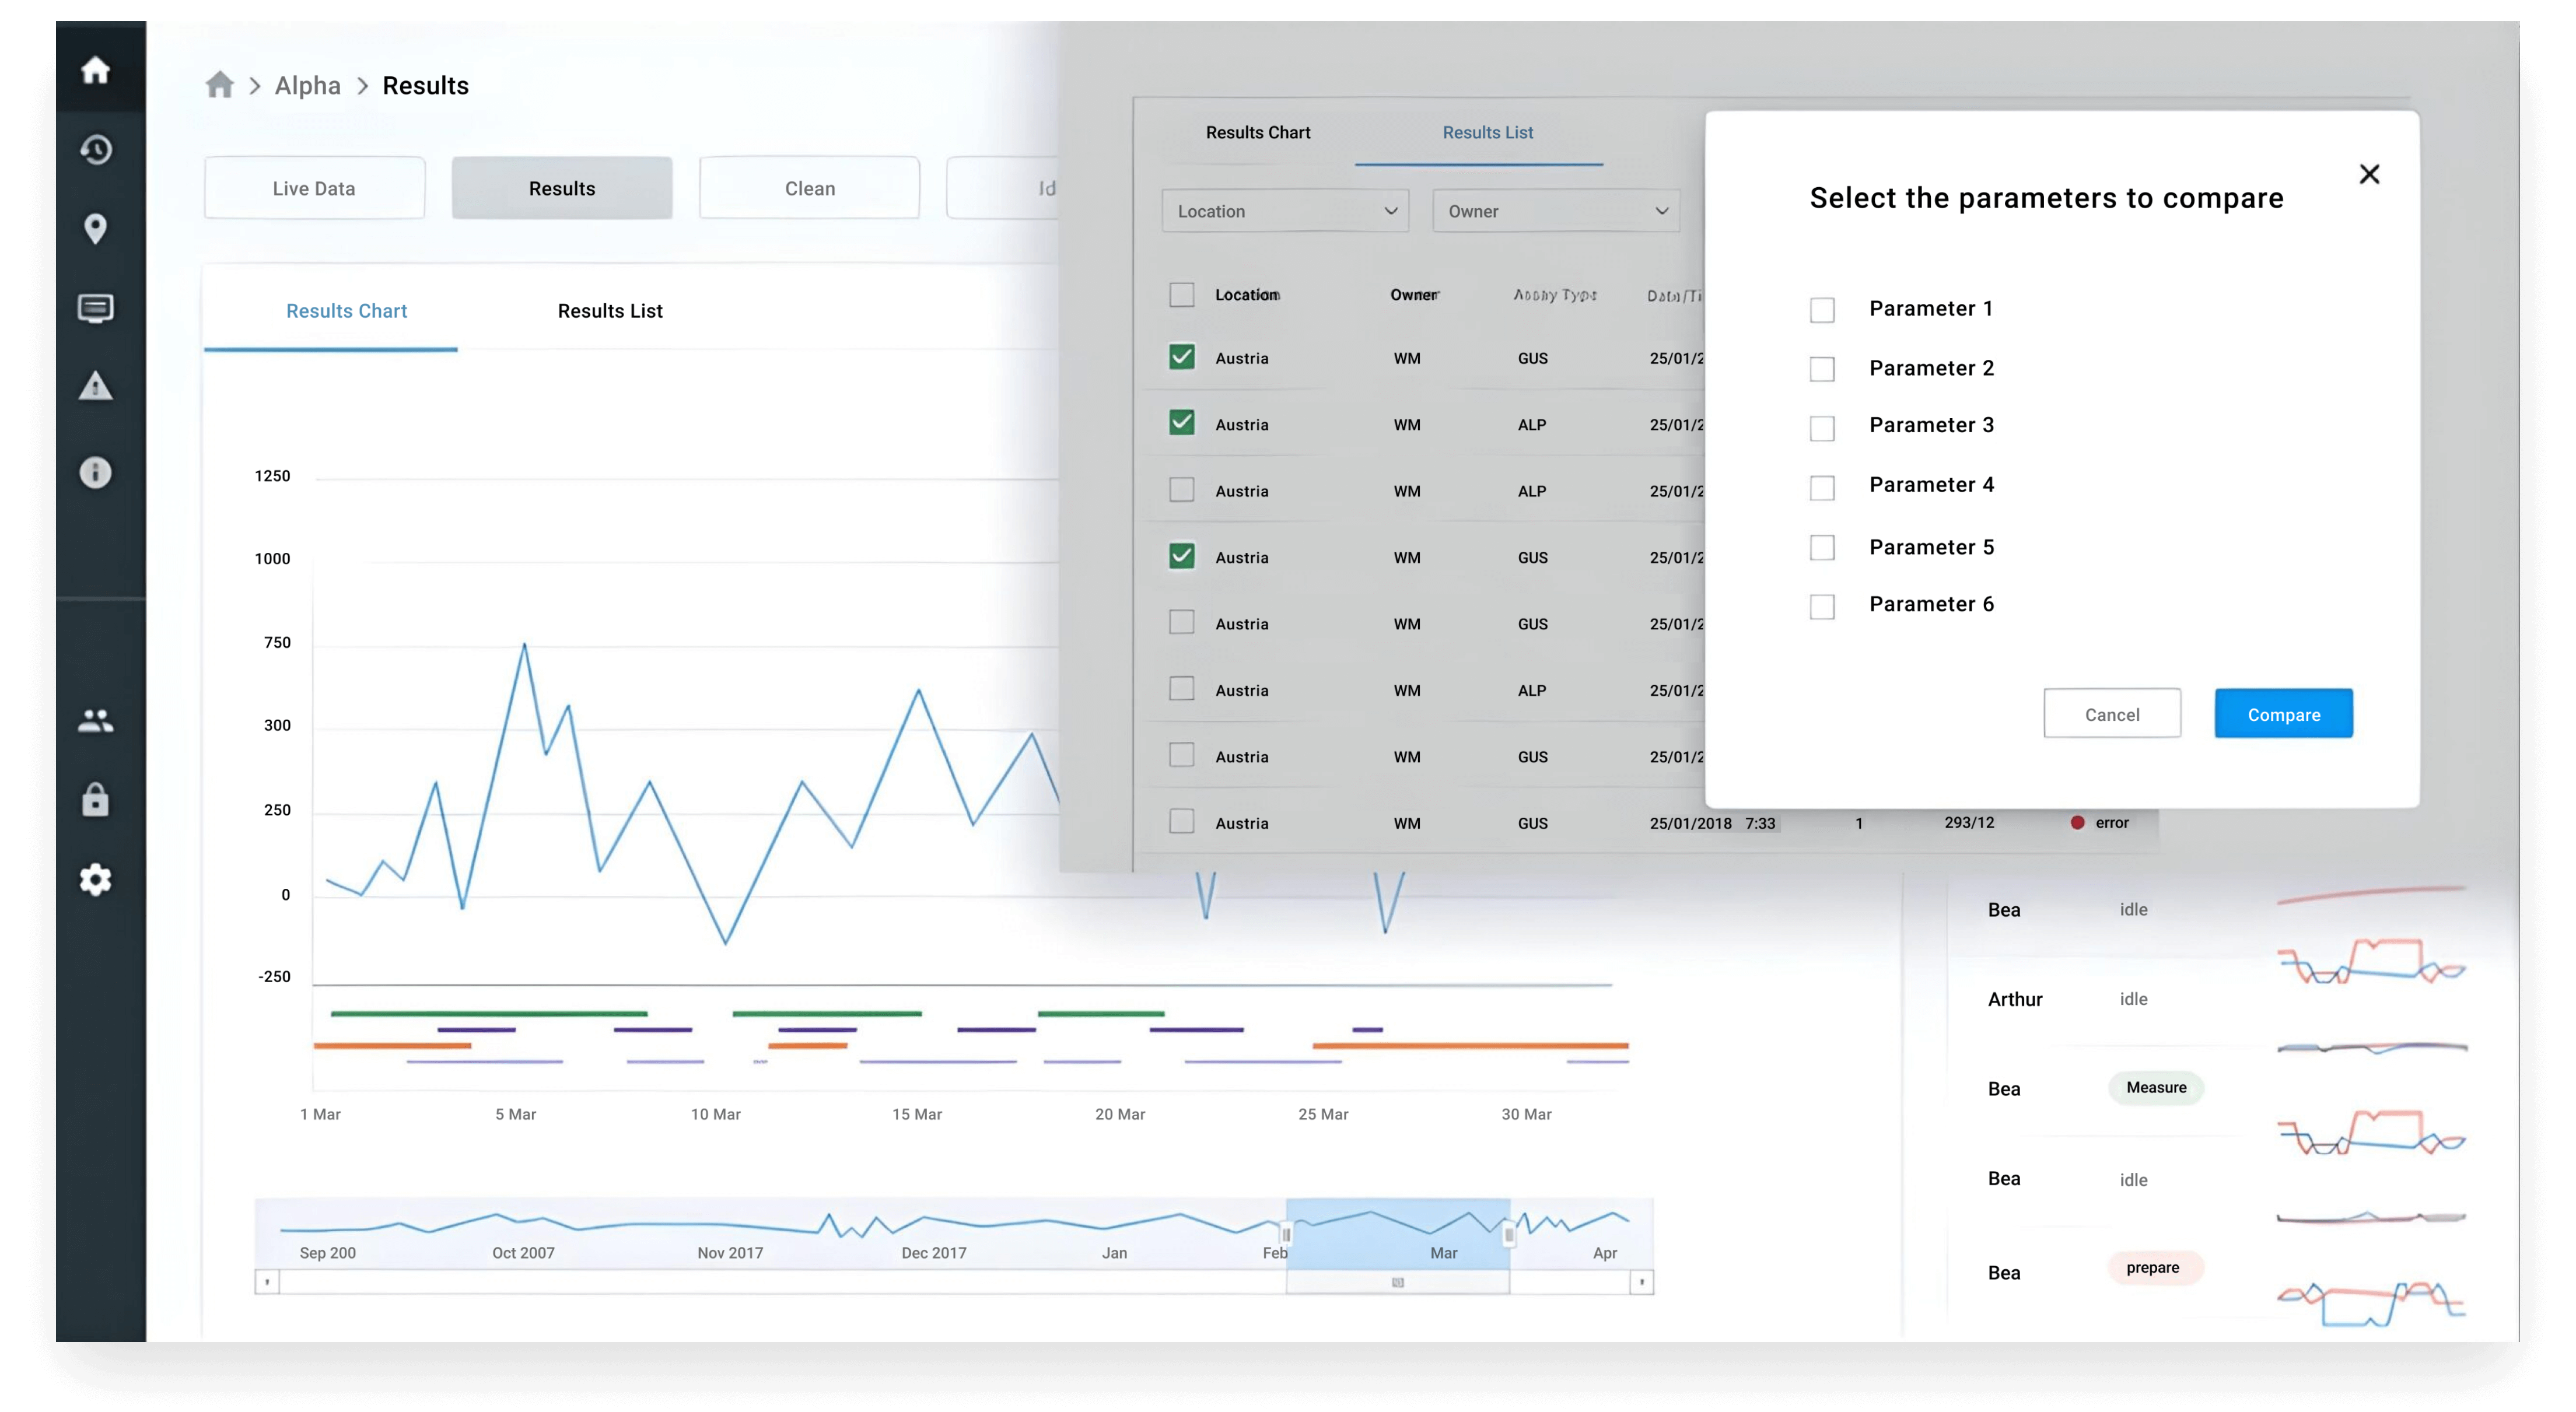Close the parameter compare dialog
2576x1412 pixels.
pos(2369,174)
